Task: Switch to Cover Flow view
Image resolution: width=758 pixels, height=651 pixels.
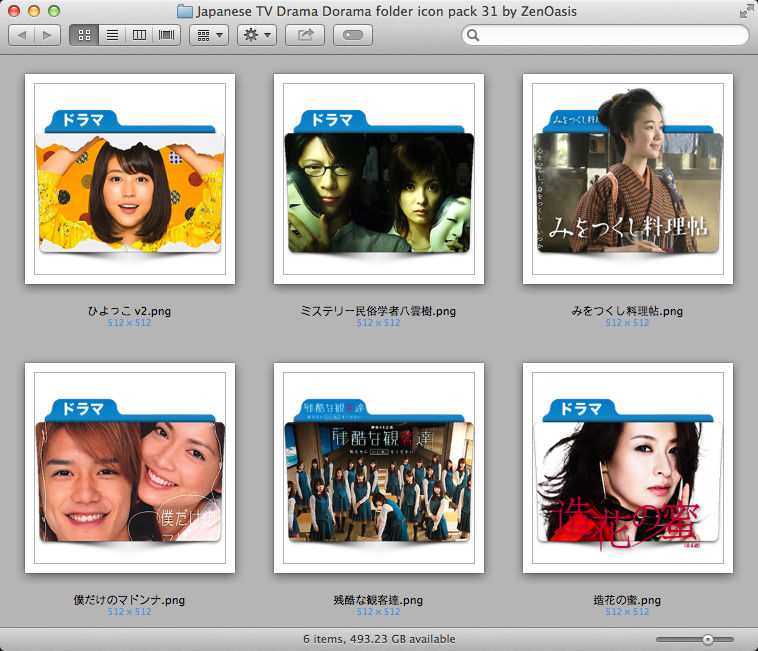Action: coord(166,35)
